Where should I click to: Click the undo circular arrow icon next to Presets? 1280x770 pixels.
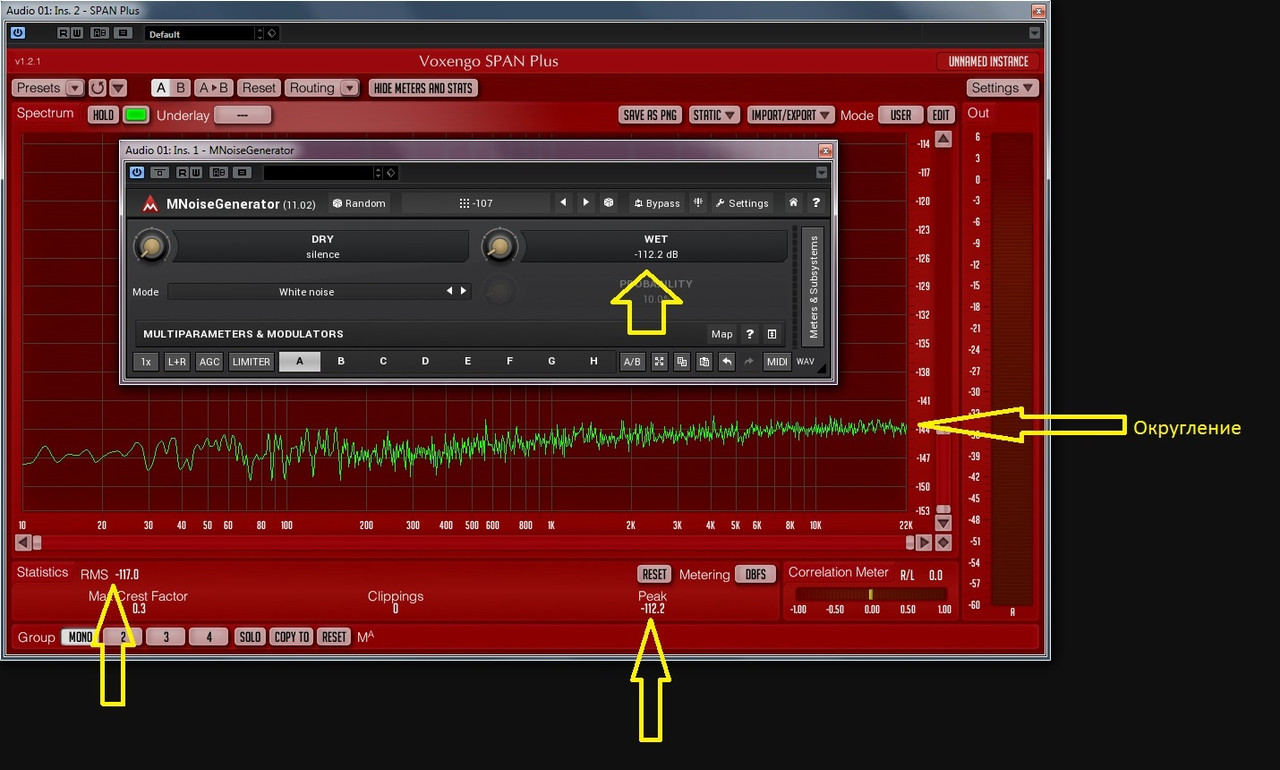(97, 88)
